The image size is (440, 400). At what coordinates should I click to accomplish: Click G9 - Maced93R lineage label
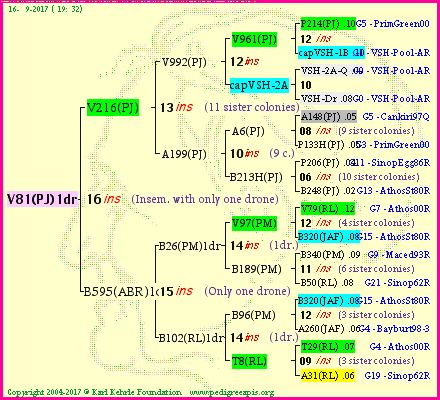[399, 255]
